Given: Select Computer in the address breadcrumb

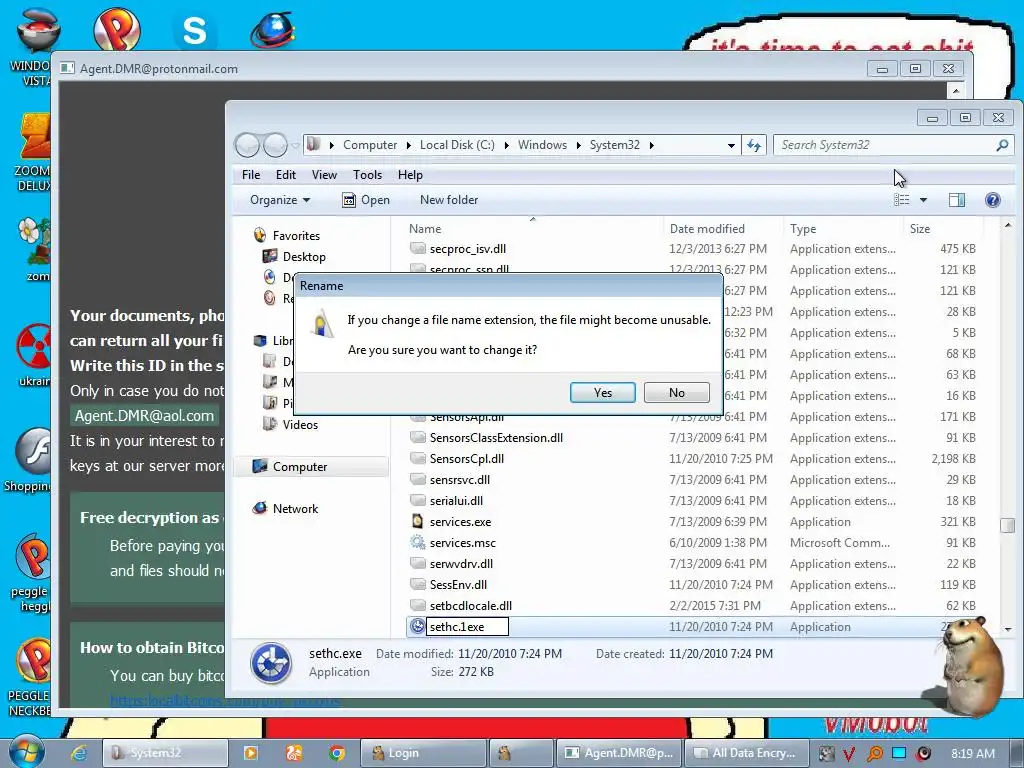Looking at the screenshot, I should [370, 145].
